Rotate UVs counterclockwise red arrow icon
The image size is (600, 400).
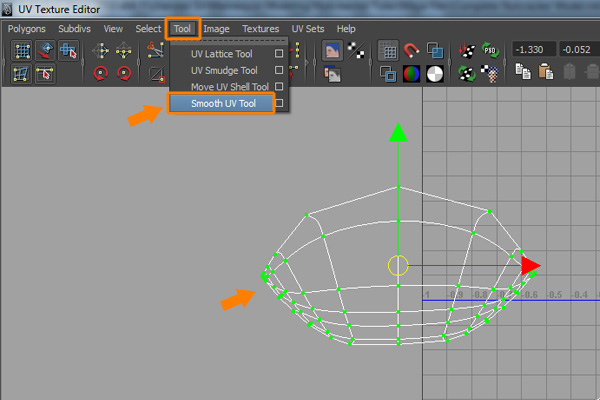[x=101, y=73]
